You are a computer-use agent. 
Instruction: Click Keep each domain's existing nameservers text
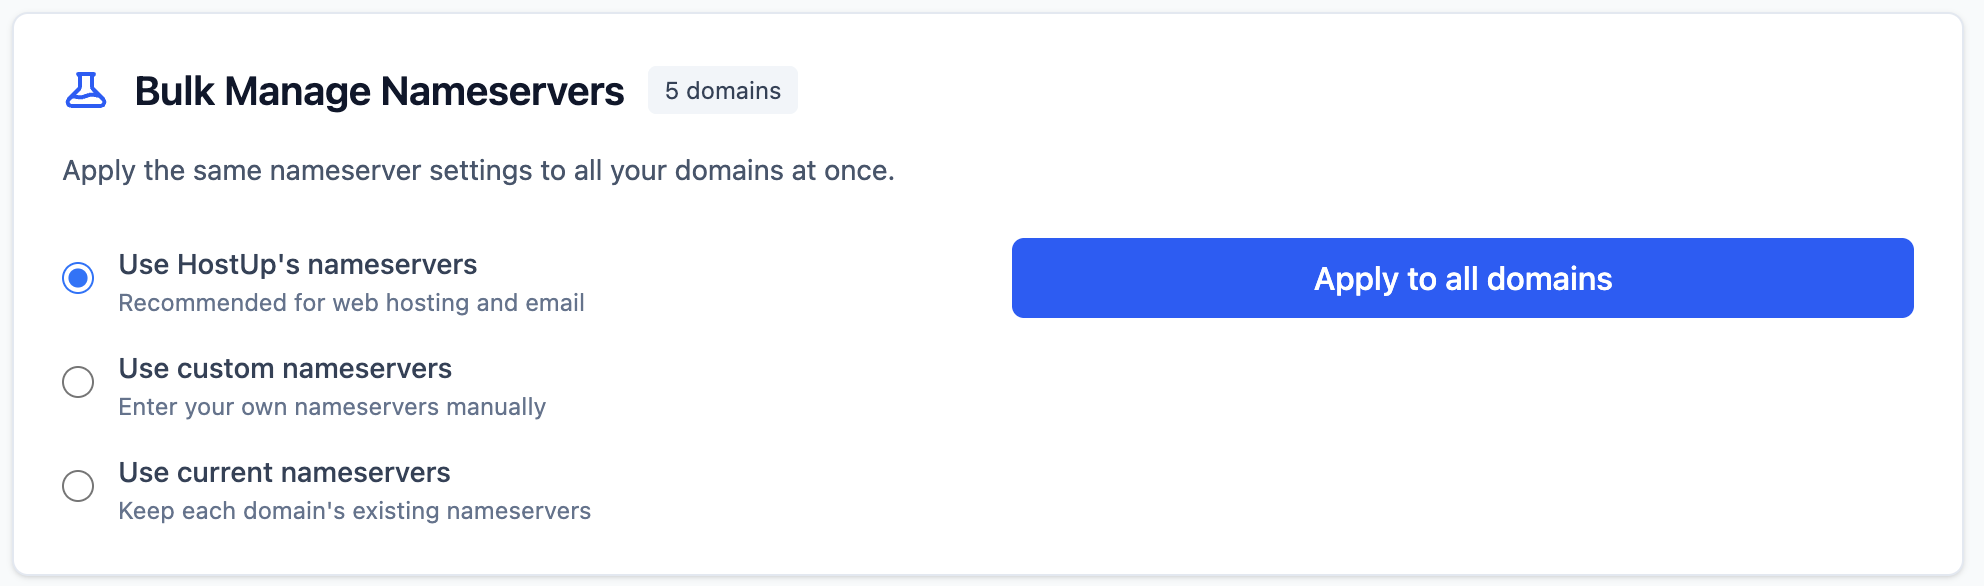[354, 510]
